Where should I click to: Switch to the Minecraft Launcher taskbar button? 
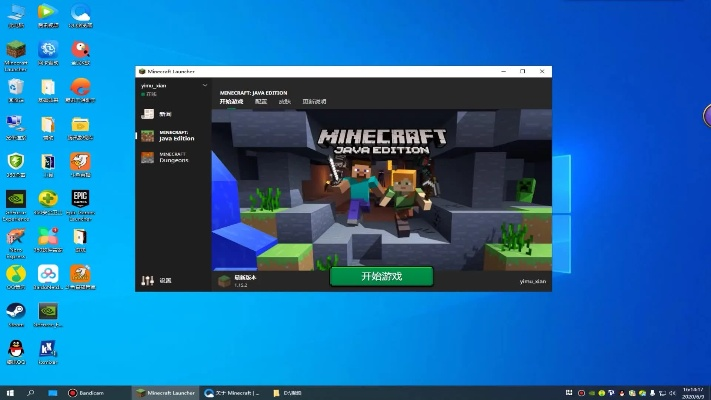click(x=166, y=393)
